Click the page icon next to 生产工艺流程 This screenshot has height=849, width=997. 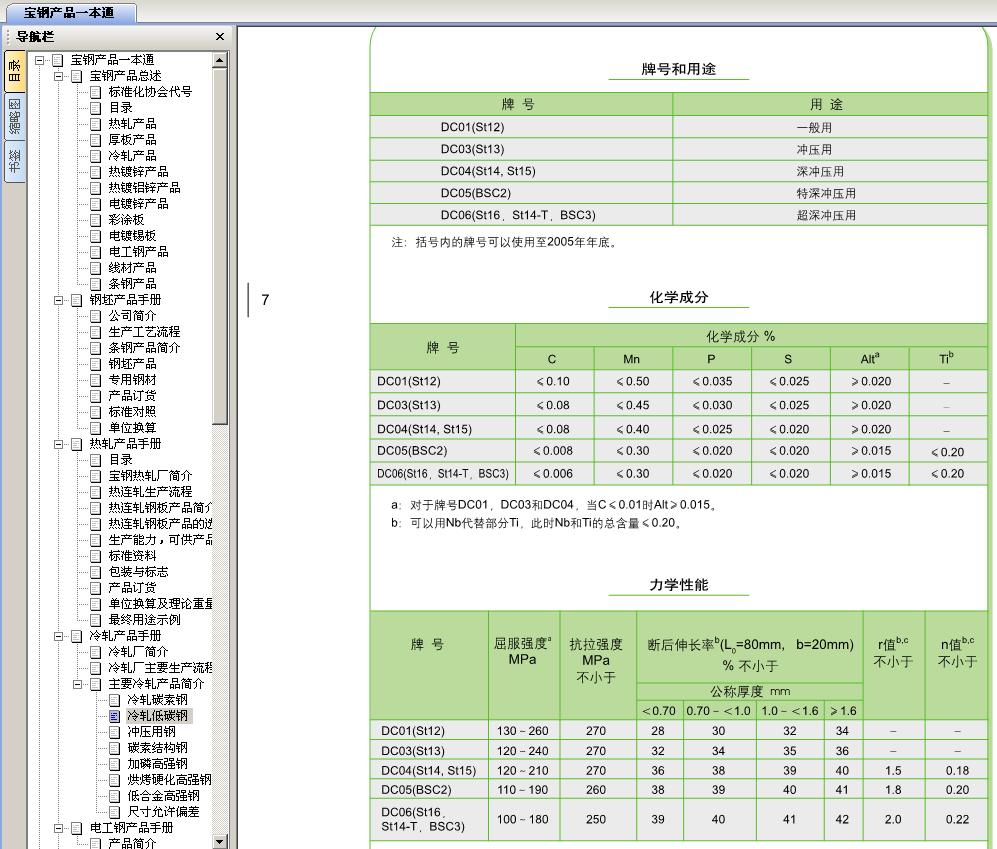click(x=95, y=332)
